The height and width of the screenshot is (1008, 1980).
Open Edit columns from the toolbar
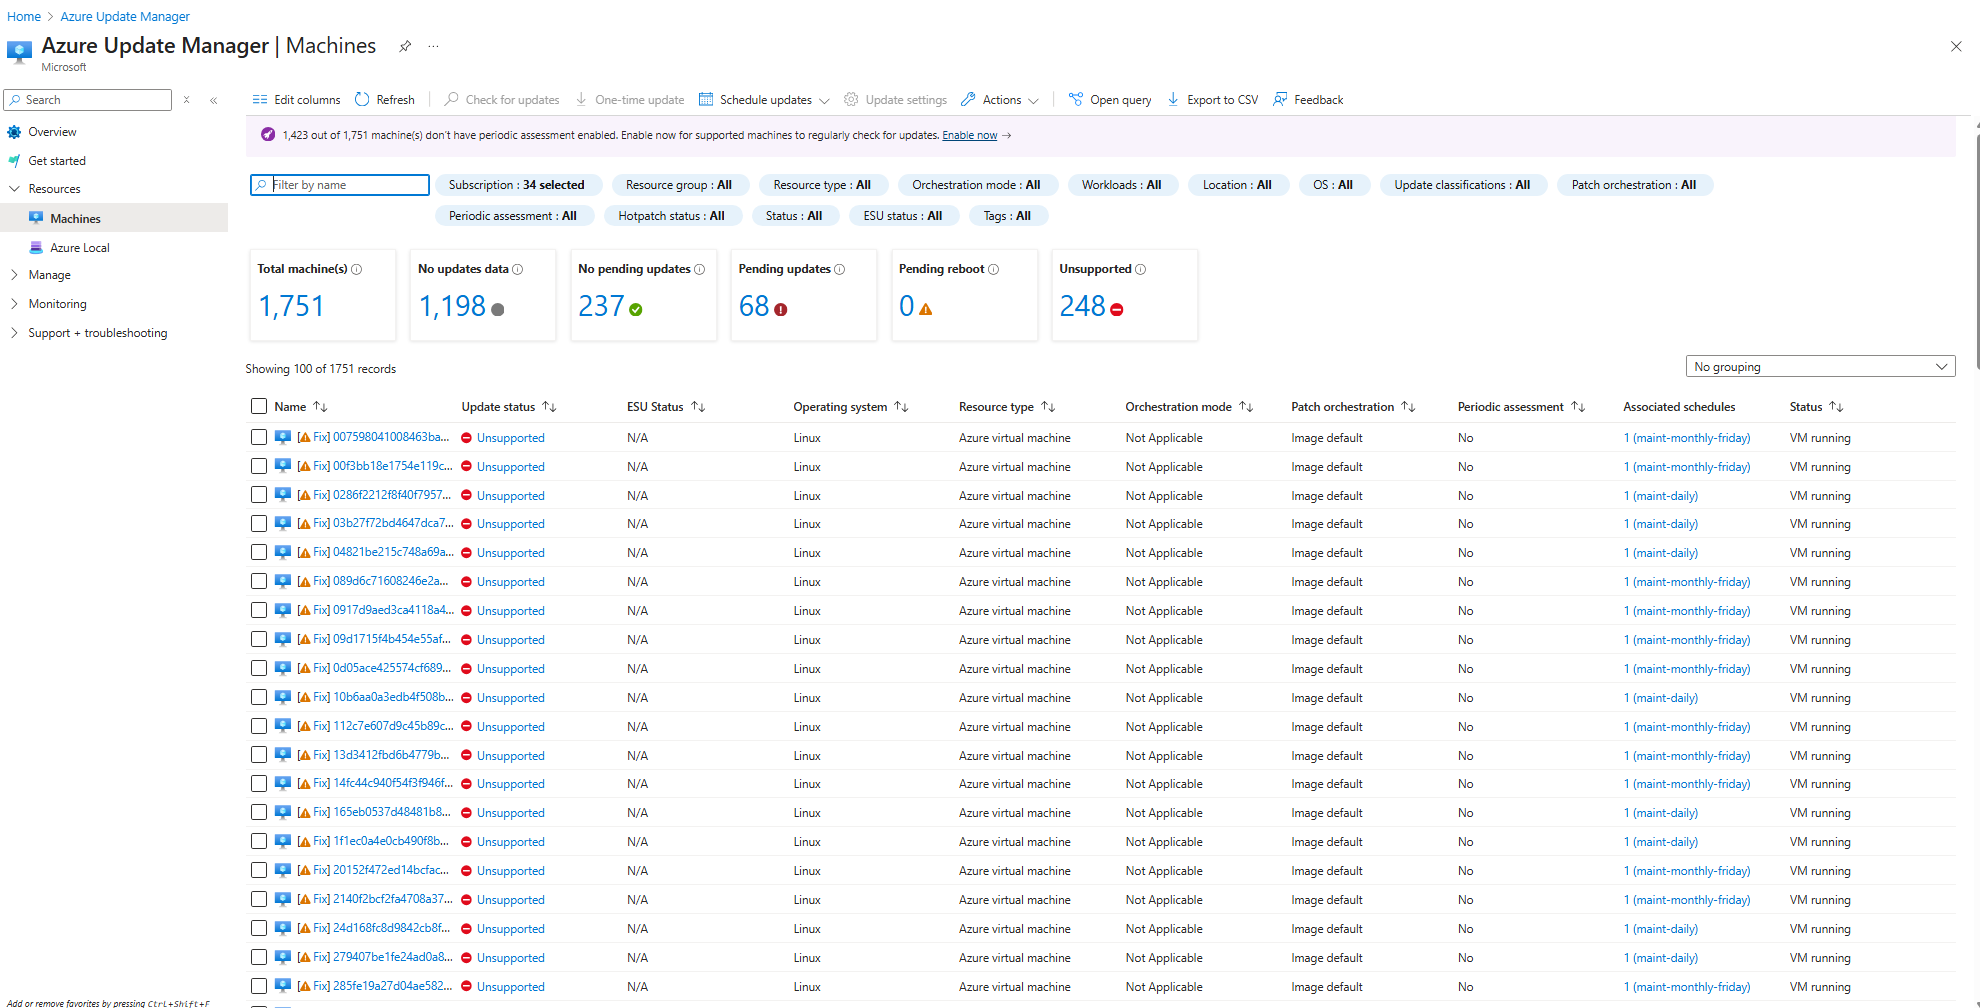(x=261, y=99)
